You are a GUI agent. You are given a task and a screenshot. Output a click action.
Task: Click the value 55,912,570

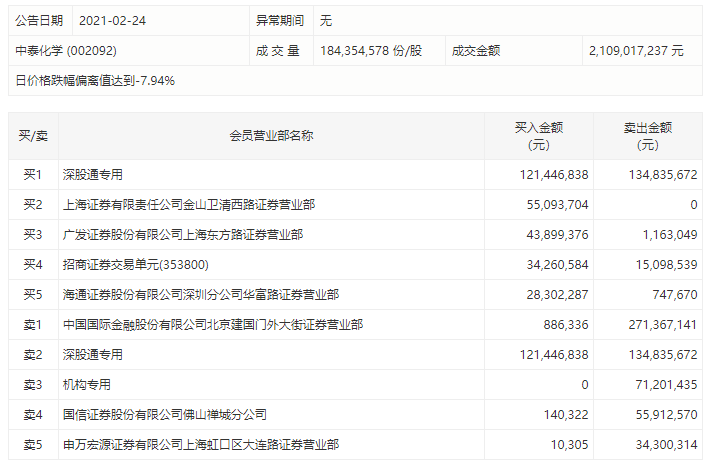click(666, 415)
